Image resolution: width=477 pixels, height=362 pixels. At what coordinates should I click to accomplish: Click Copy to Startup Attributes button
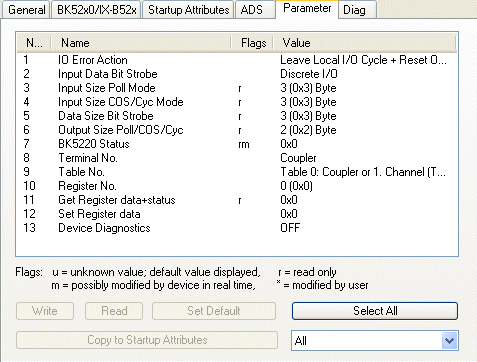pyautogui.click(x=147, y=340)
